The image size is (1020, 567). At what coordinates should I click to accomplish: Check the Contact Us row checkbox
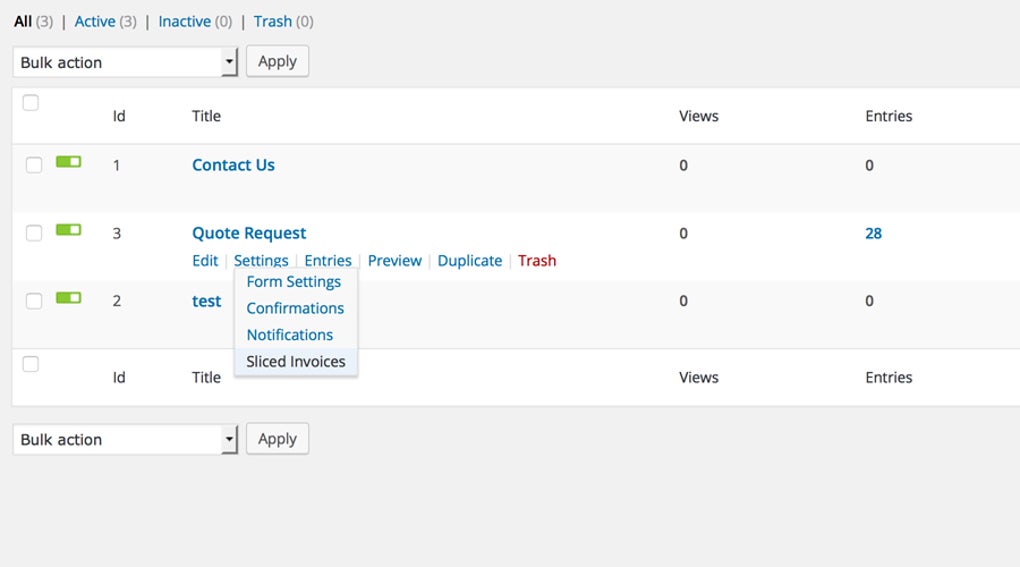tap(34, 165)
